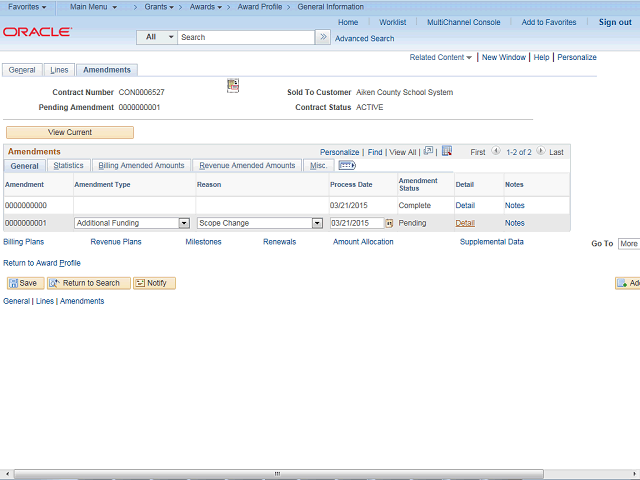640x480 pixels.
Task: Open Advanced Search link
Action: 364,38
